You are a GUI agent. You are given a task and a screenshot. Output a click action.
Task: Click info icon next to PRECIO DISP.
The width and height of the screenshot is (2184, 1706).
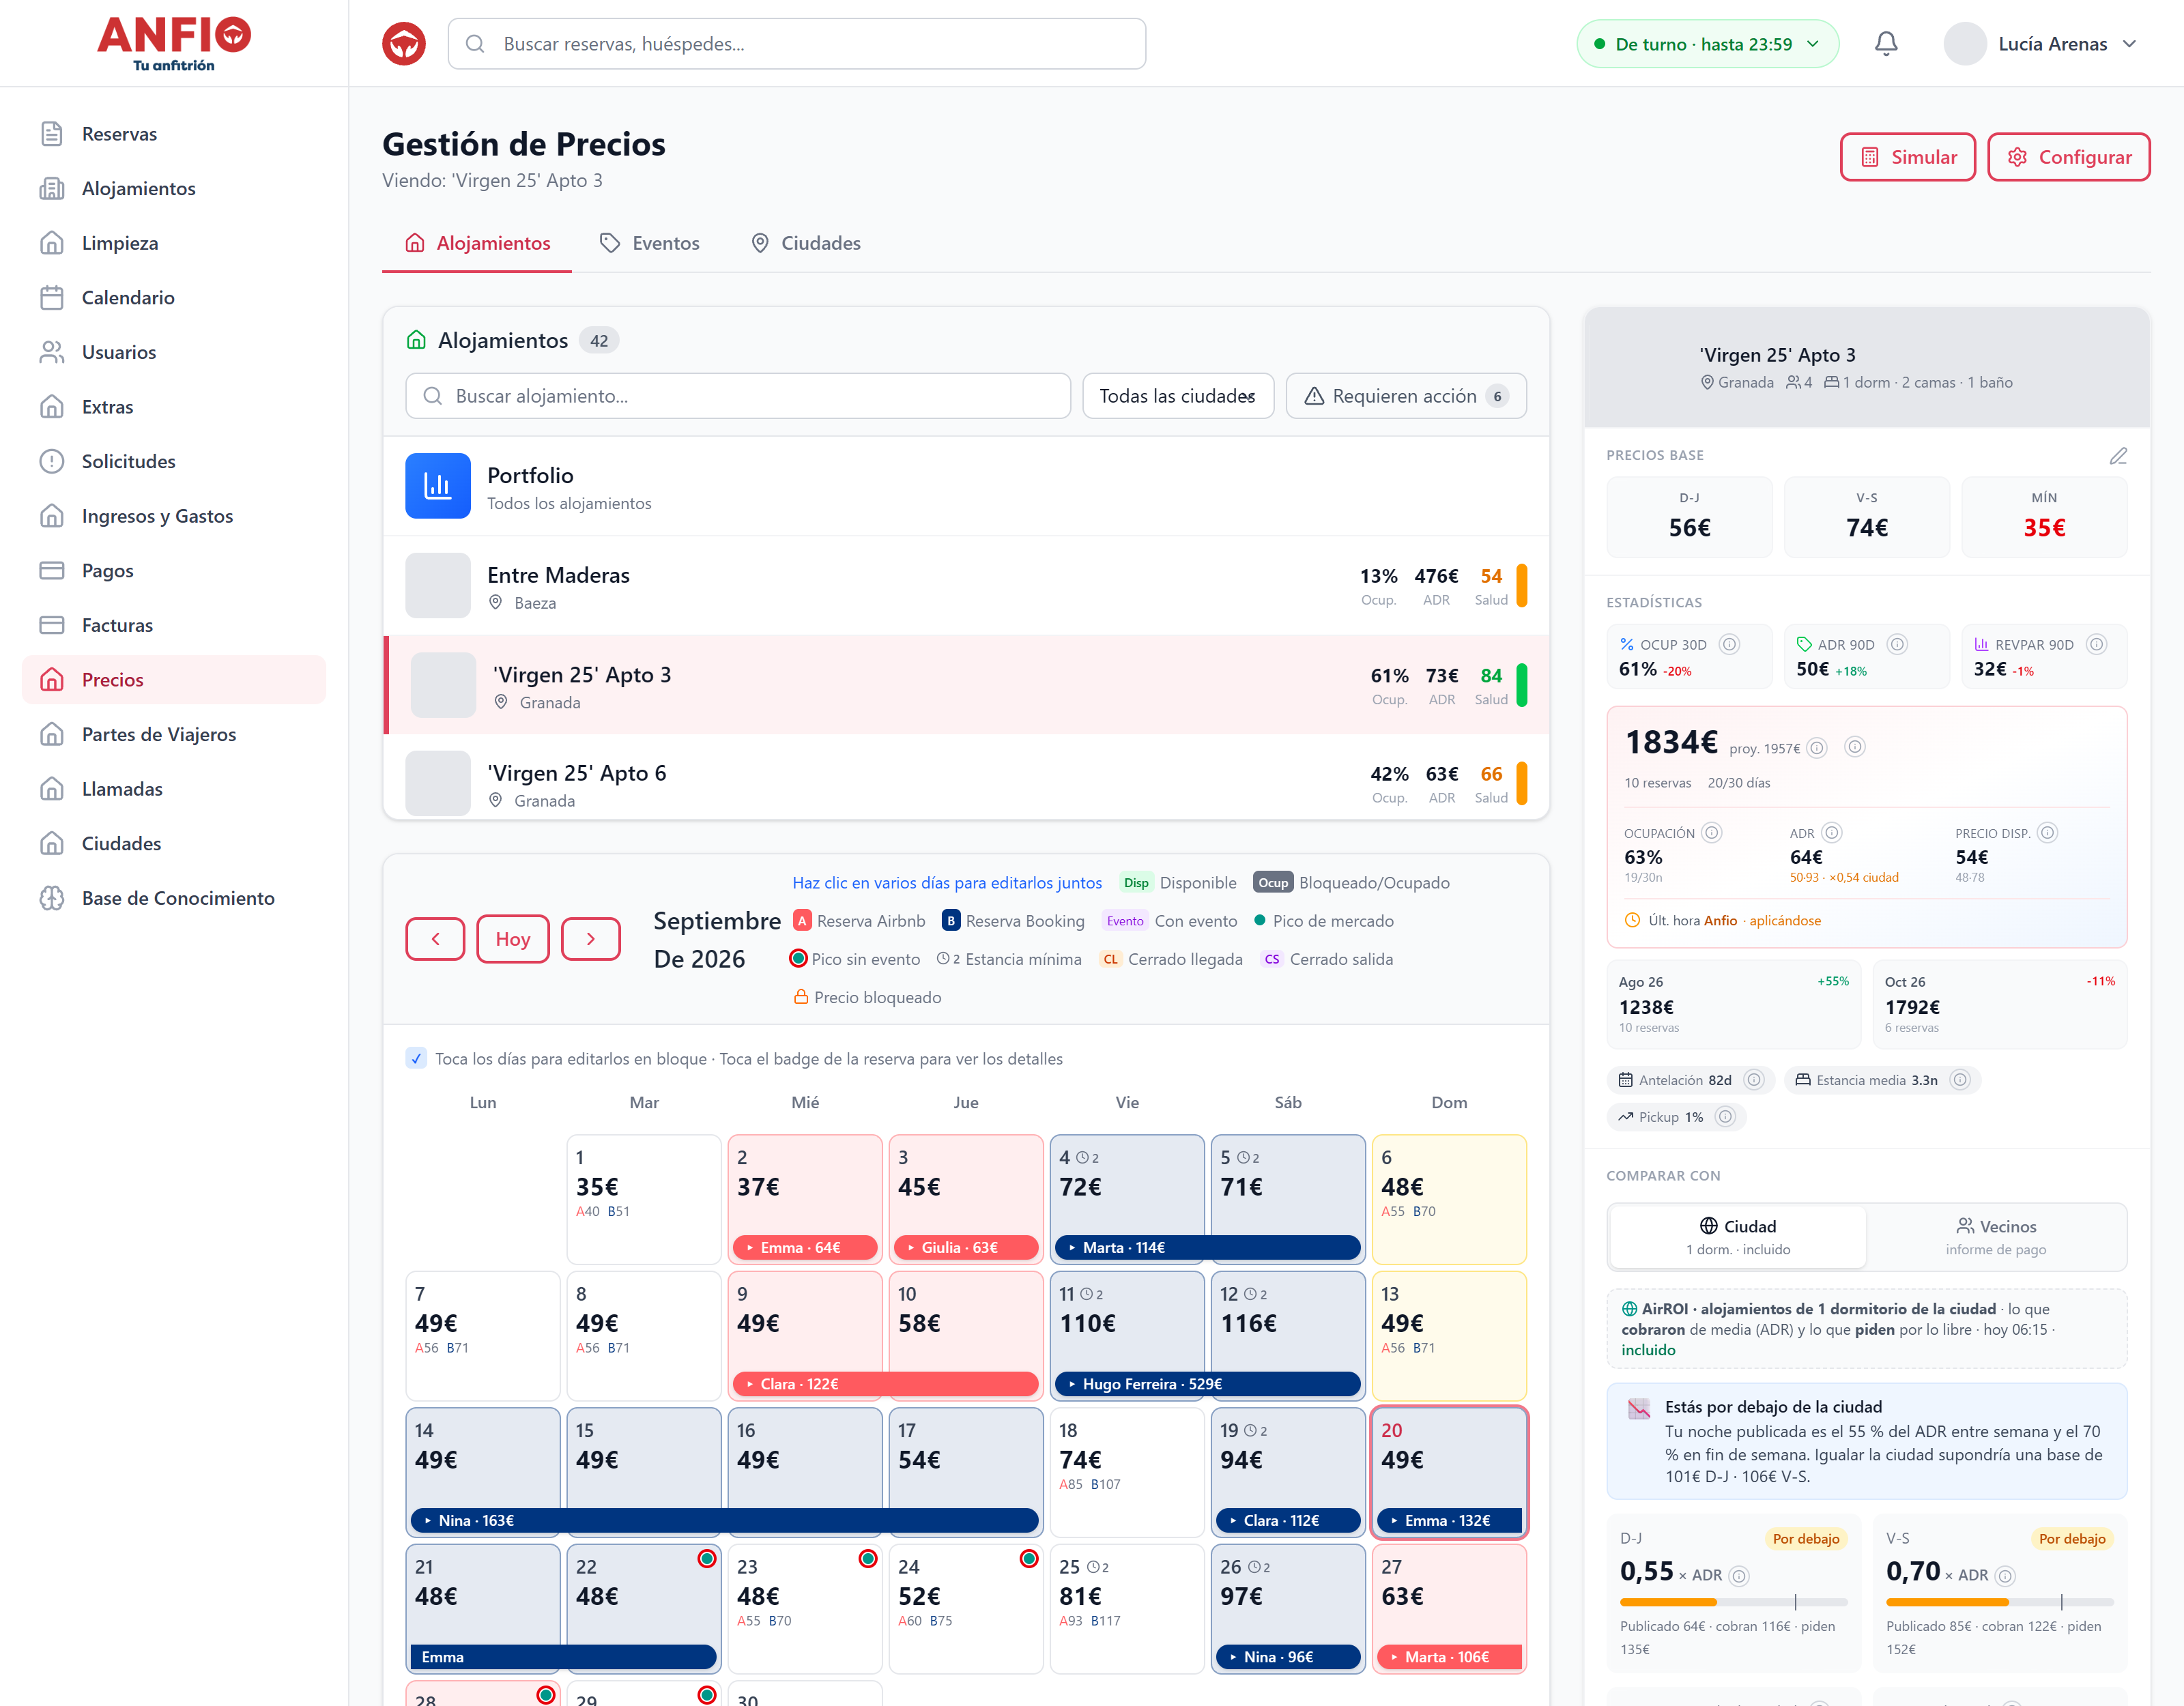pos(2048,833)
